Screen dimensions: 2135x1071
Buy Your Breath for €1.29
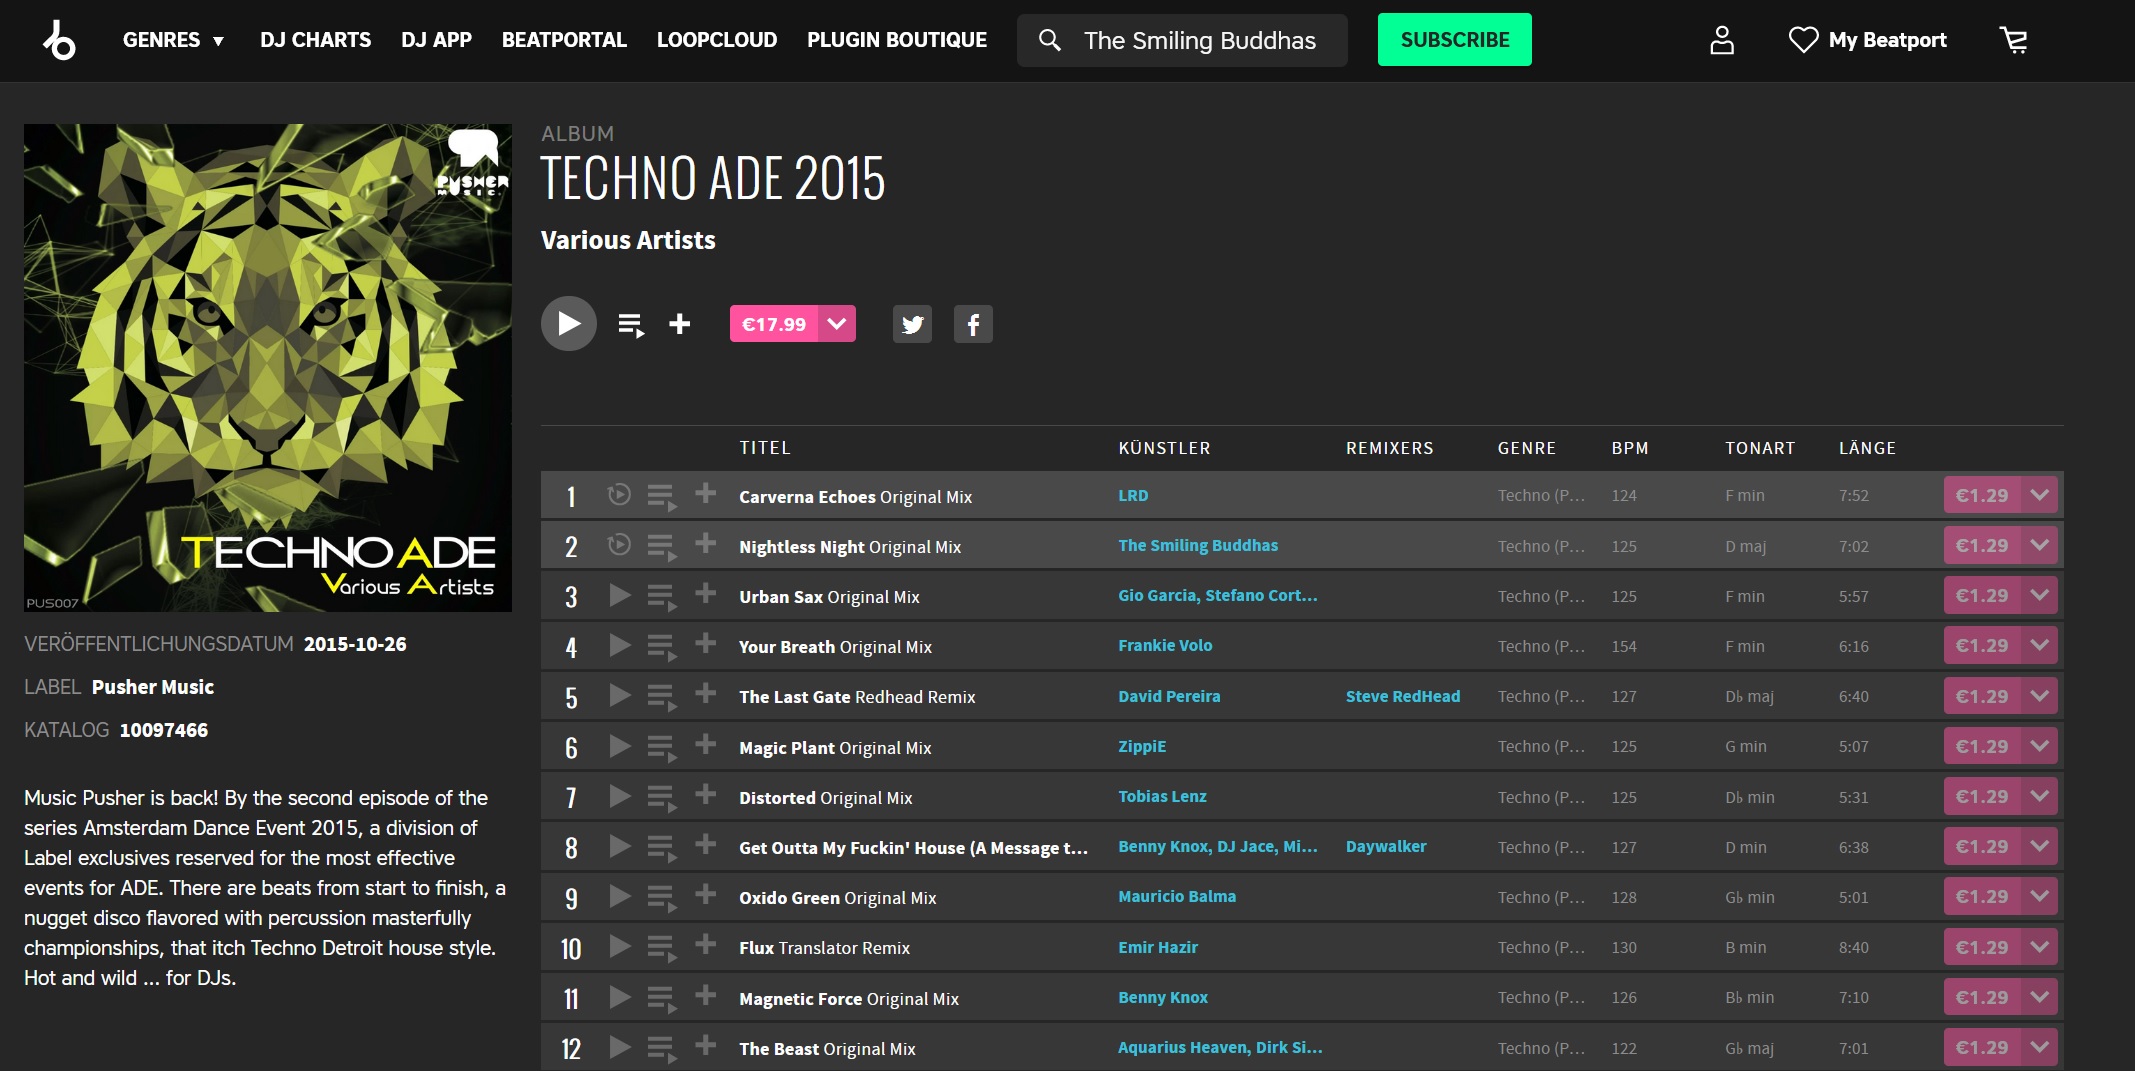click(1982, 645)
